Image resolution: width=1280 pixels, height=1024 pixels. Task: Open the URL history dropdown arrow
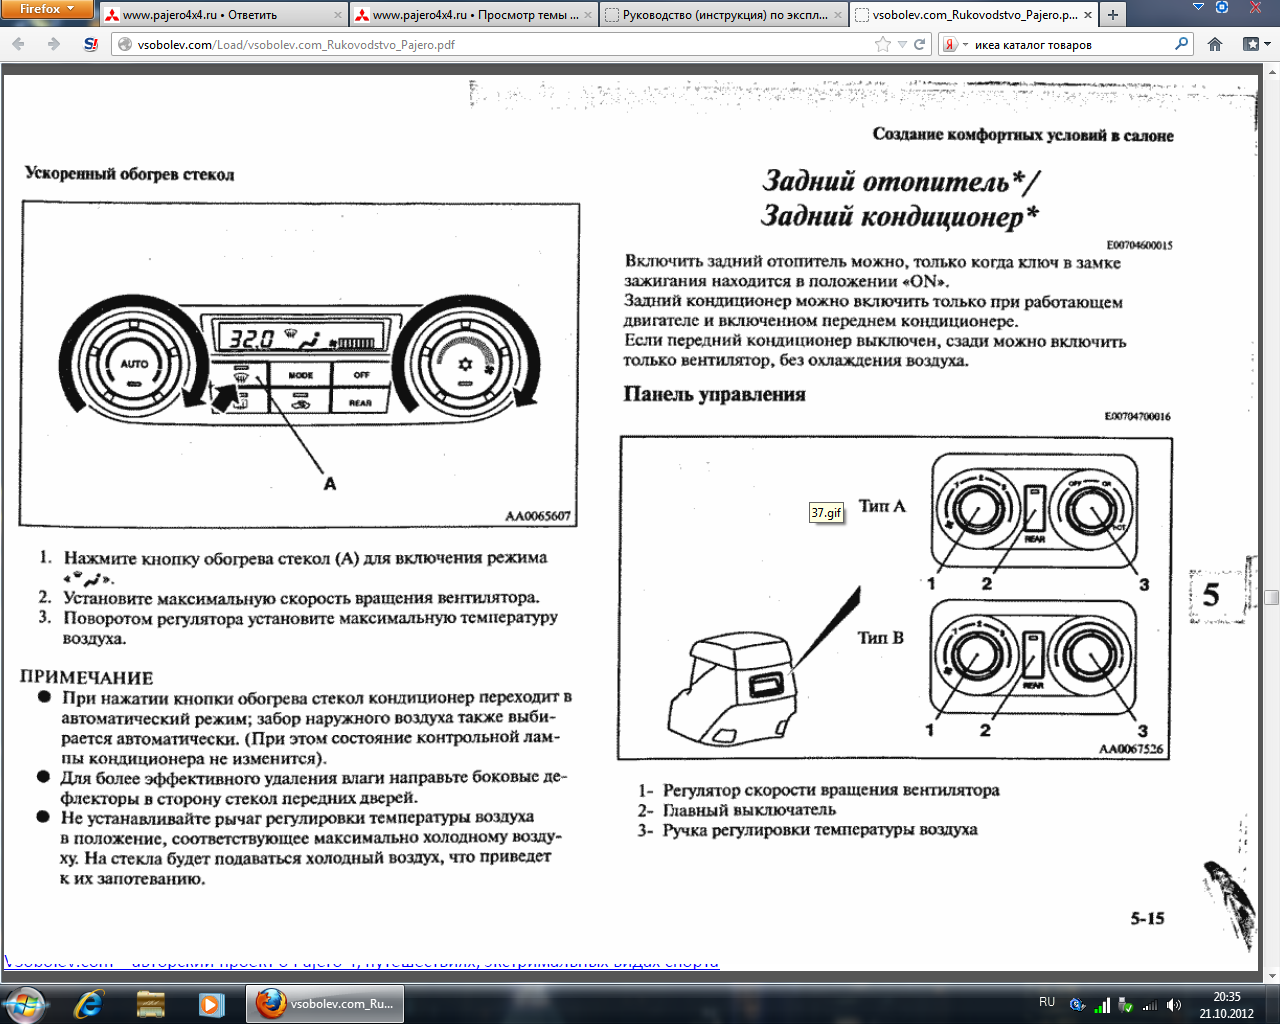[902, 44]
